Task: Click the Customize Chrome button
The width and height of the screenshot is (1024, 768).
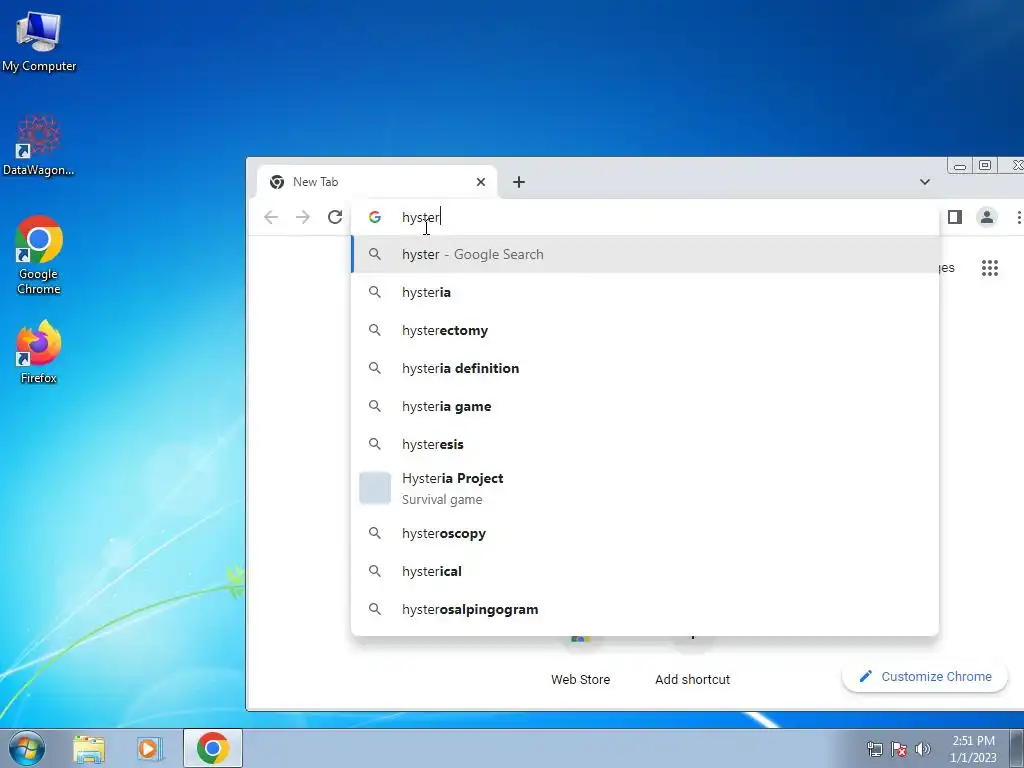Action: point(925,677)
